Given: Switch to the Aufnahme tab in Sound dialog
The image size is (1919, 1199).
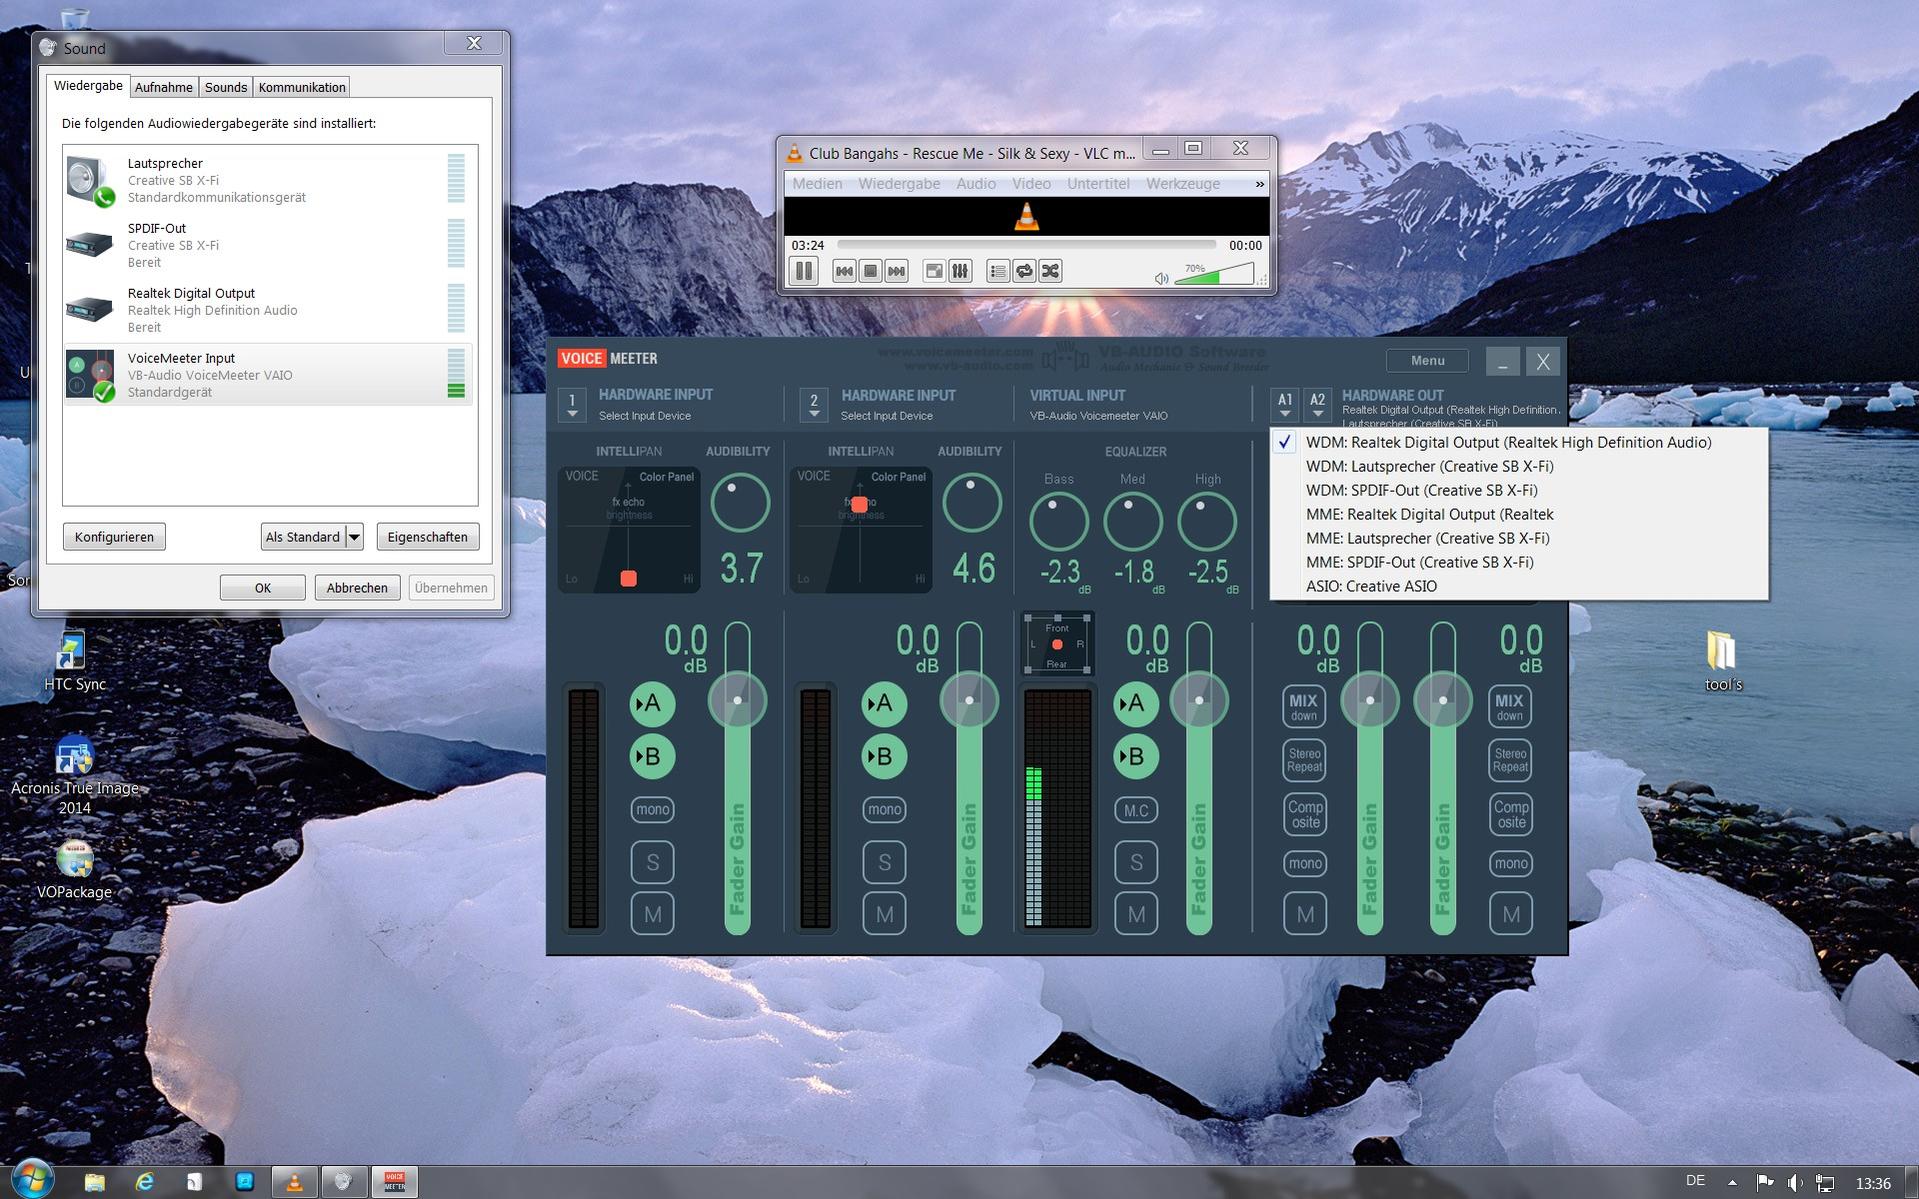Looking at the screenshot, I should tap(164, 87).
